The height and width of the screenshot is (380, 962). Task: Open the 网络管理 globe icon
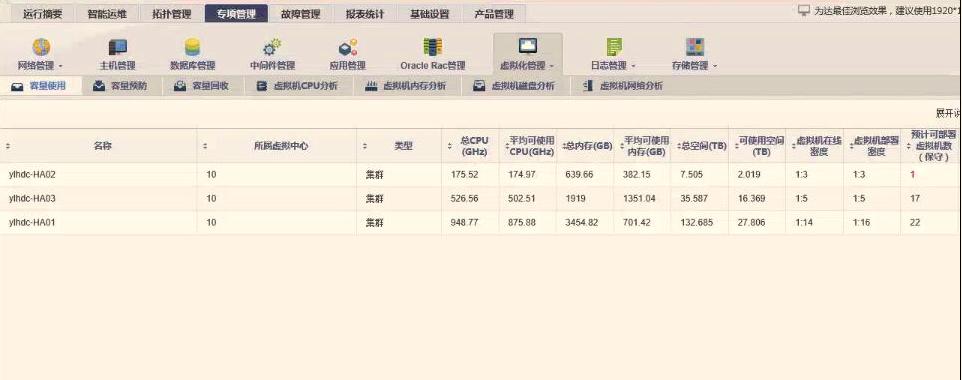(x=41, y=47)
